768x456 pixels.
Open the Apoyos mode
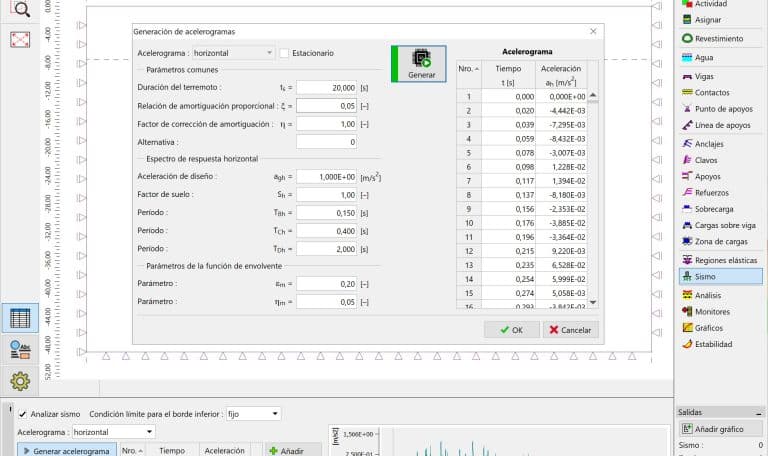coord(721,176)
